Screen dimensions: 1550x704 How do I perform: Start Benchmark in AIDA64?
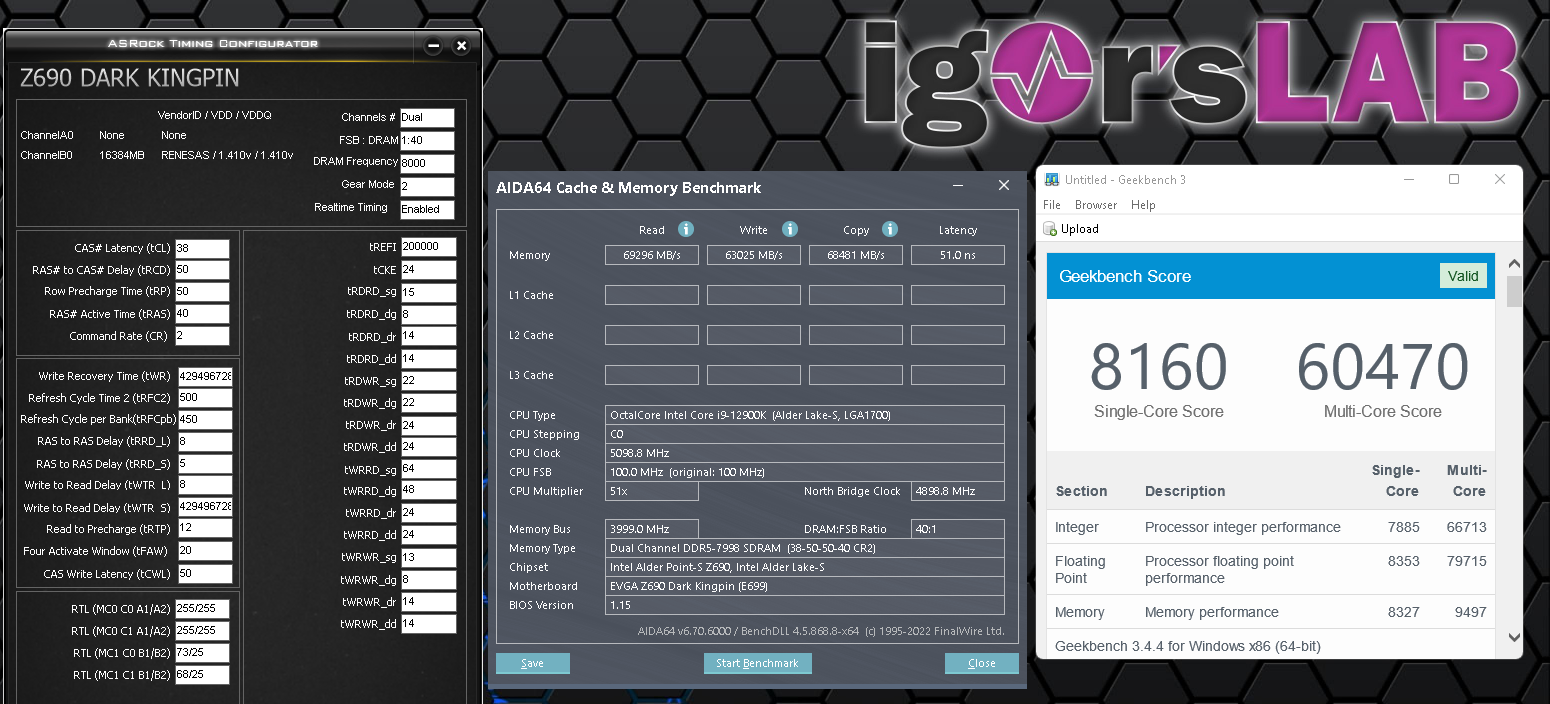[x=758, y=663]
